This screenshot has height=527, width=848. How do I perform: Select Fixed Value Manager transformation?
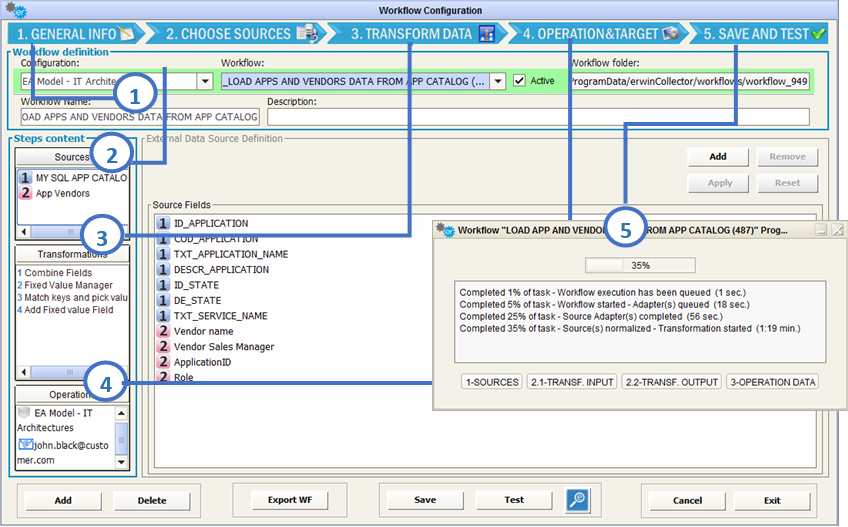(x=65, y=285)
